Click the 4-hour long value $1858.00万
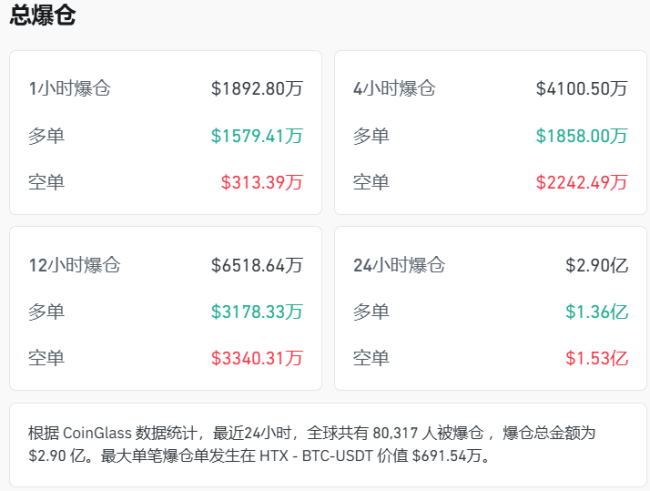This screenshot has height=491, width=650. click(x=582, y=136)
